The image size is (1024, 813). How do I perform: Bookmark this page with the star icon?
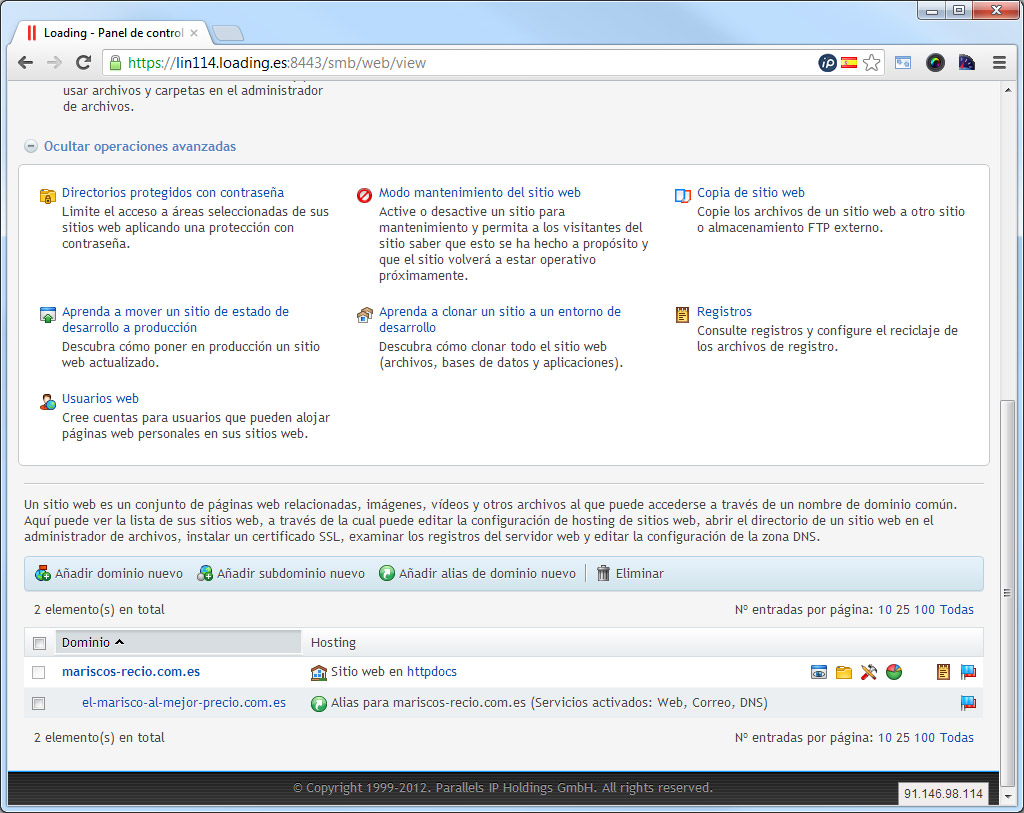[871, 63]
